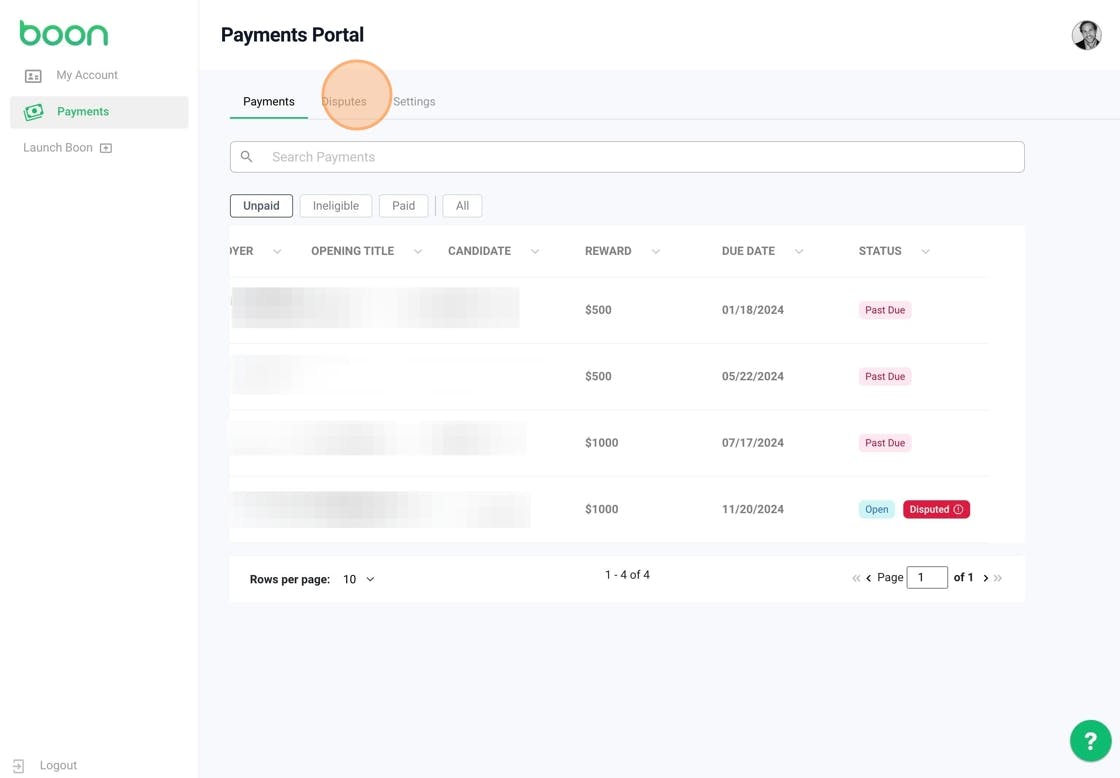Go to previous page arrow

click(869, 578)
